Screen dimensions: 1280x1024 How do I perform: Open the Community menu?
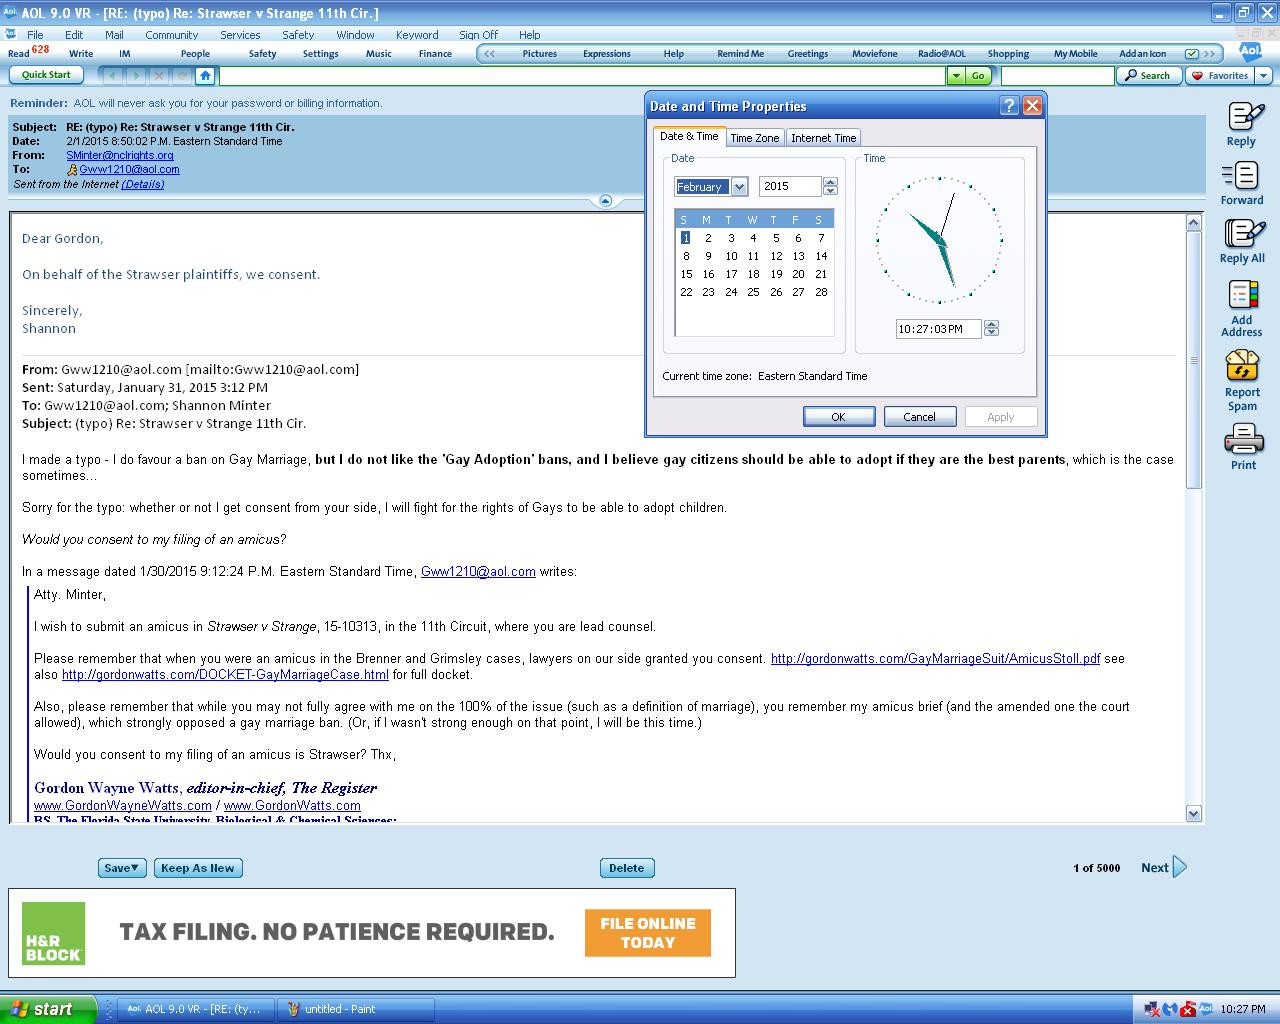click(x=171, y=35)
